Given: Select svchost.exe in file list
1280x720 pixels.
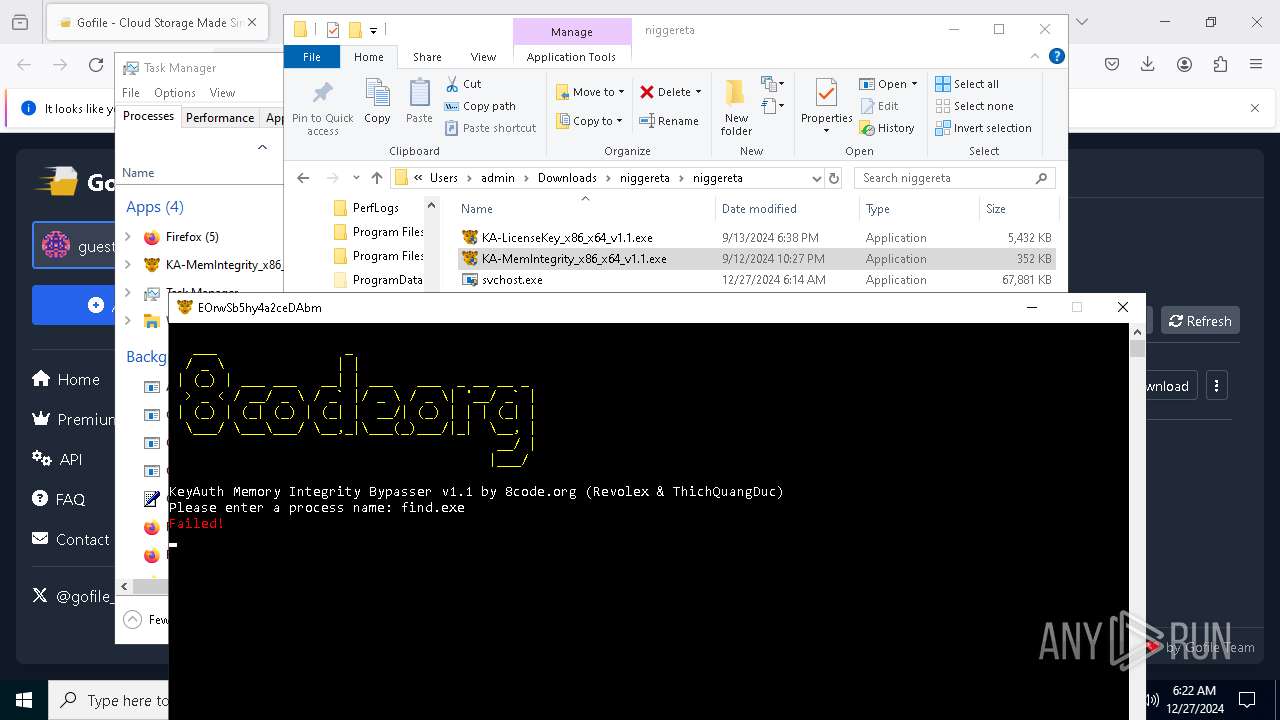Looking at the screenshot, I should (756, 280).
